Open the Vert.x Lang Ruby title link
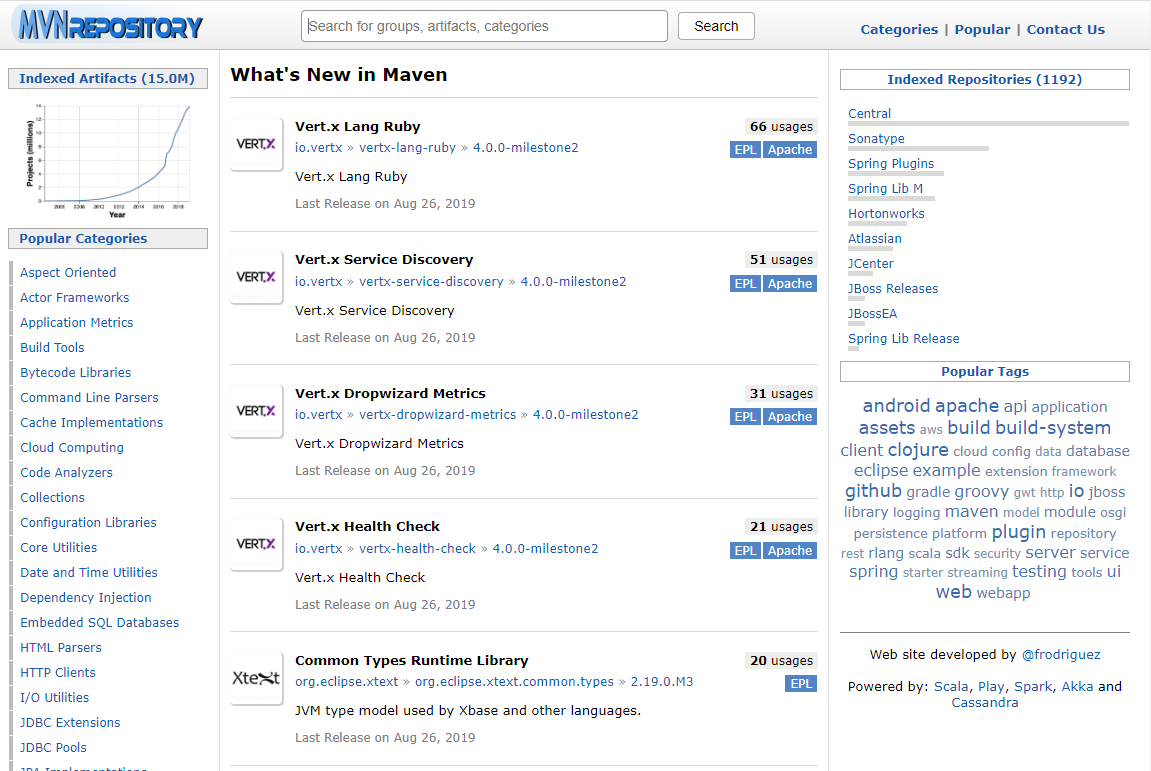Screen dimensions: 1151x771 click(357, 126)
